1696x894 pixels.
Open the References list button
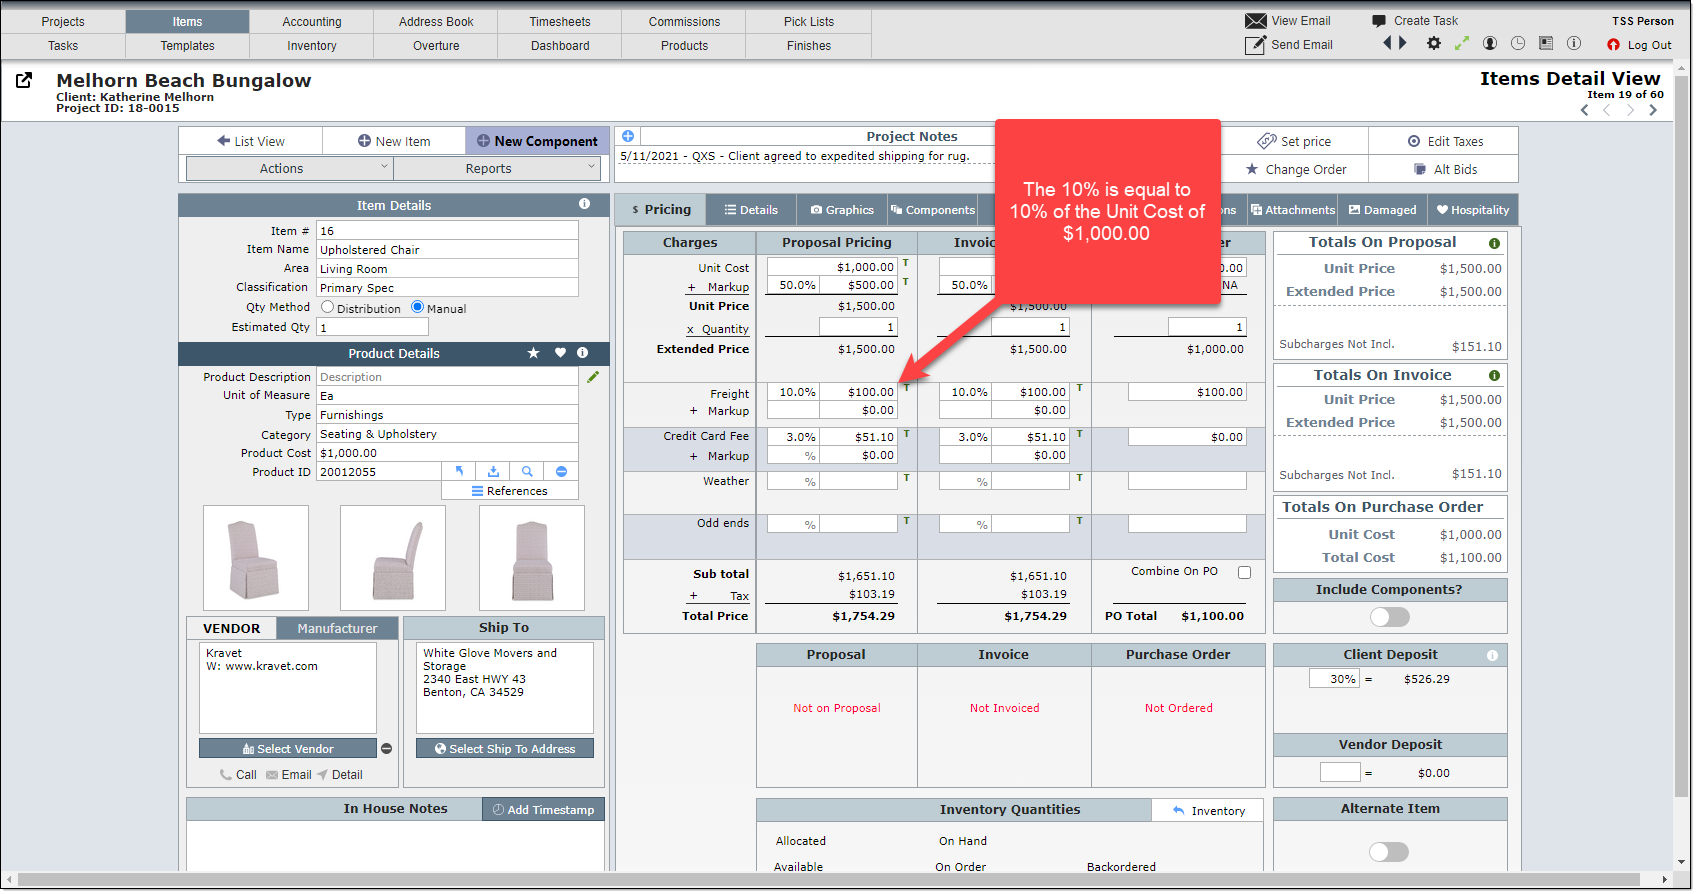pos(510,491)
